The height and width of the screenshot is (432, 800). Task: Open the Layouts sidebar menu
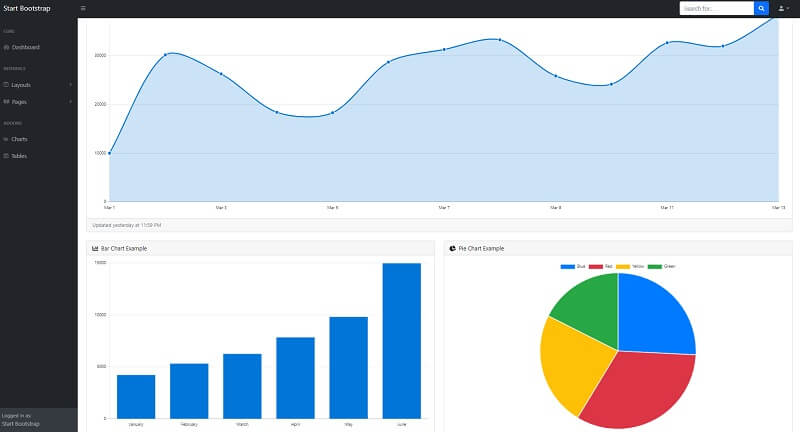(x=21, y=85)
